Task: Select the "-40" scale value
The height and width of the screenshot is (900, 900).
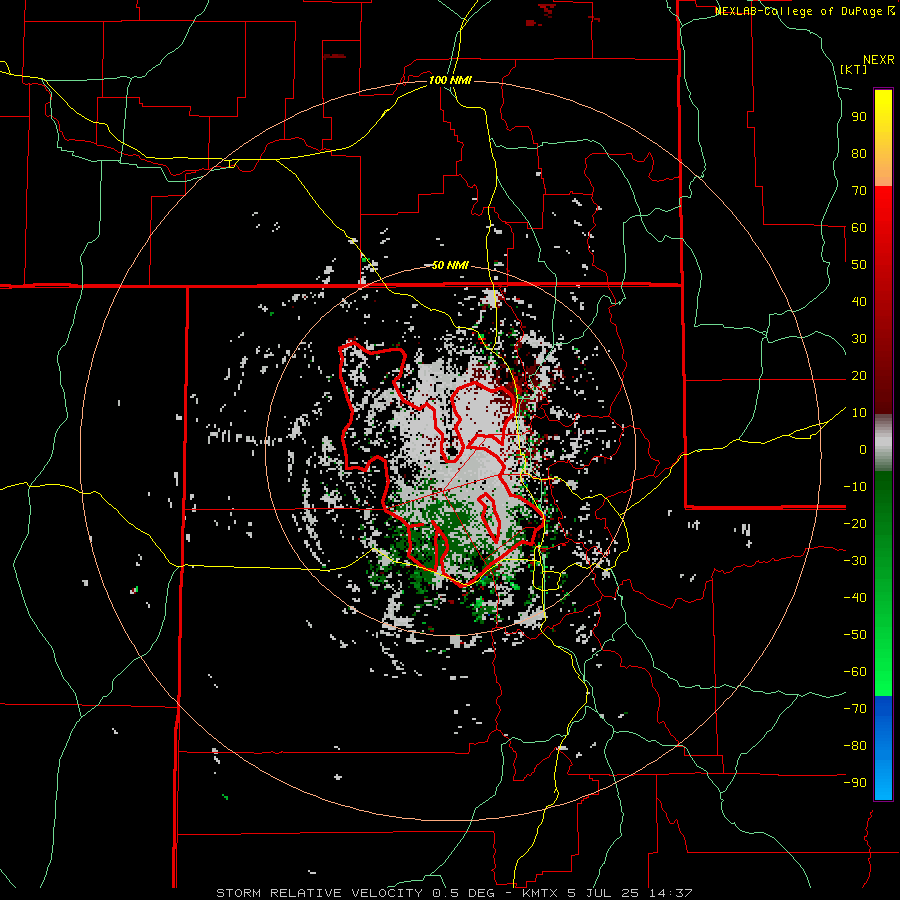Action: pos(855,598)
